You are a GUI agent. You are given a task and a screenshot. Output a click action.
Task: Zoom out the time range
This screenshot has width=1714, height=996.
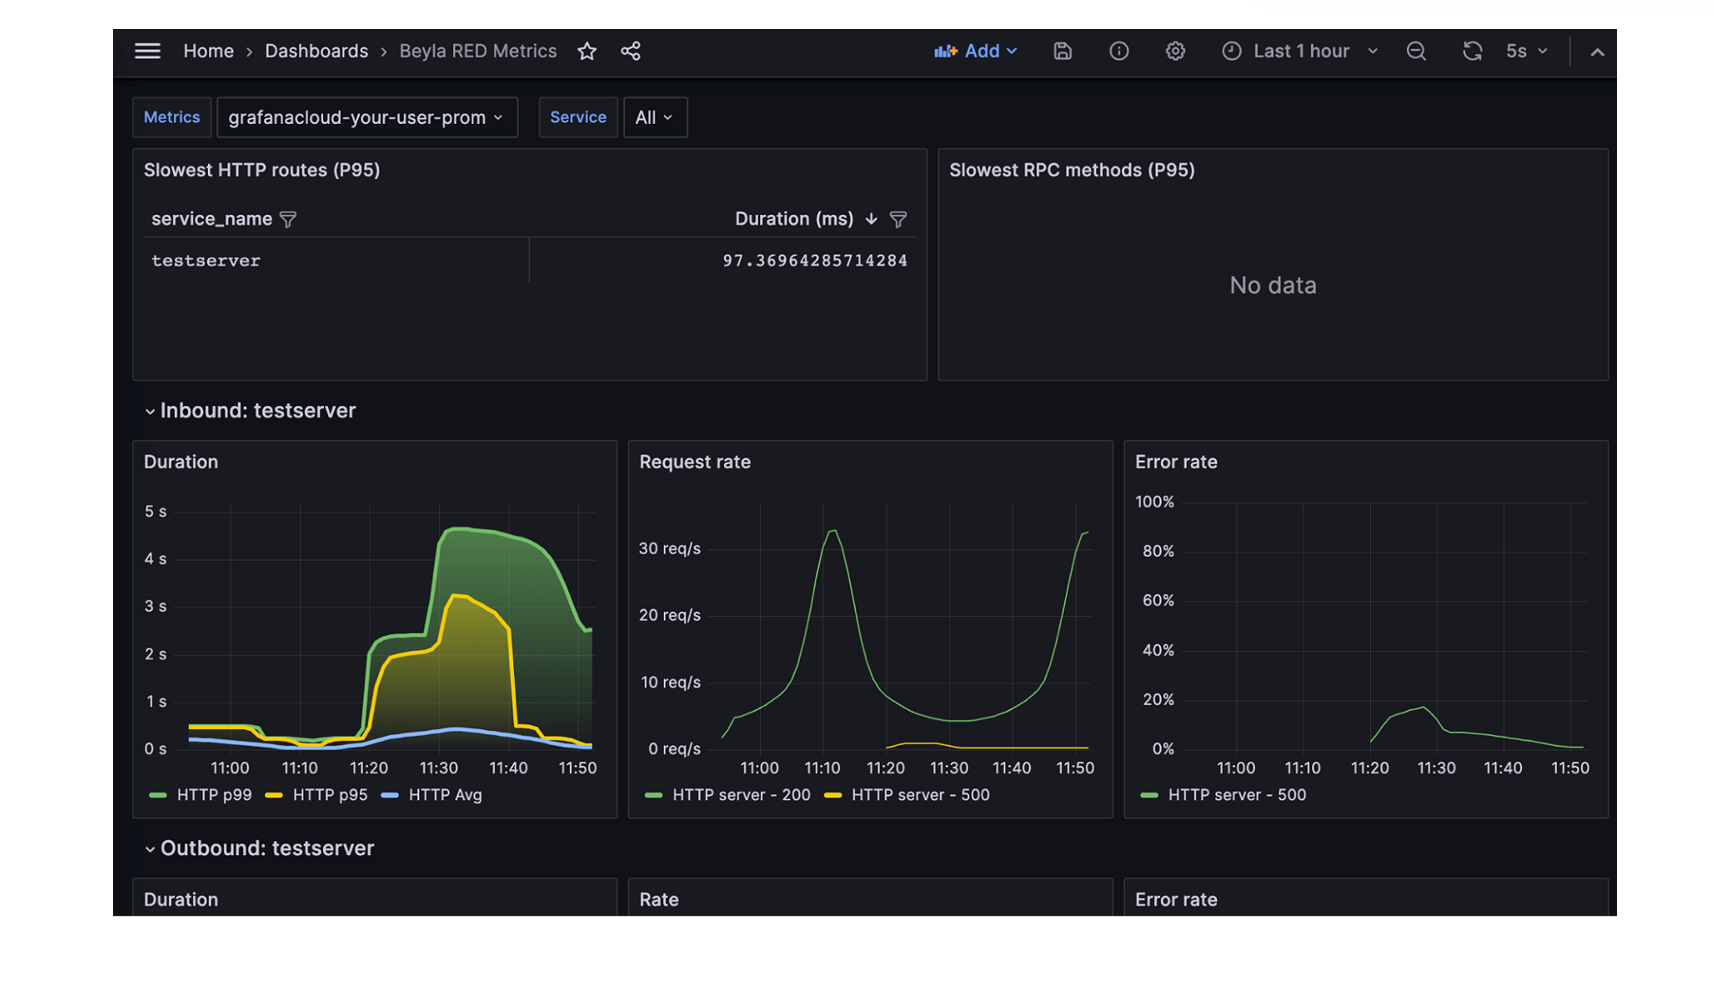[x=1416, y=51]
